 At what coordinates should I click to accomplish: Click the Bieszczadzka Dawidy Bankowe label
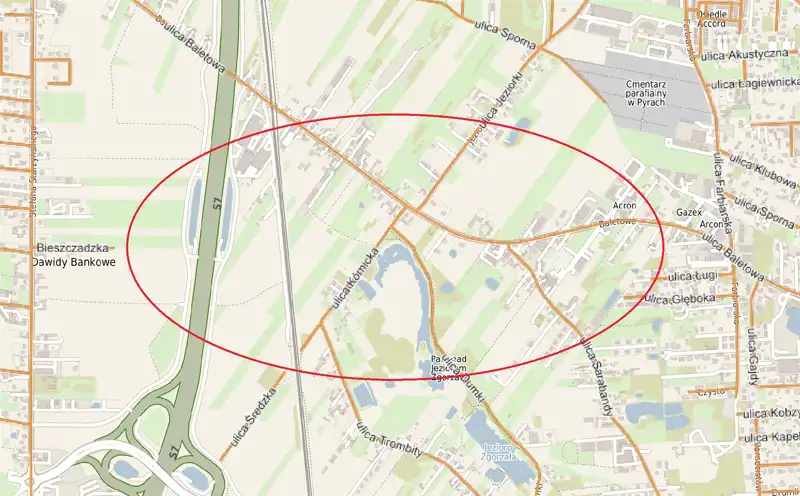tap(73, 255)
